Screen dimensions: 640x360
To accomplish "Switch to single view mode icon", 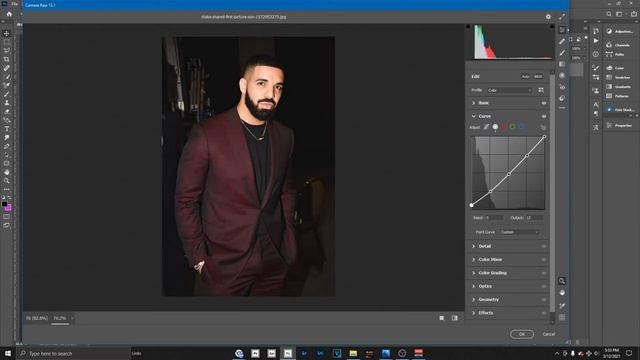I will [x=442, y=318].
